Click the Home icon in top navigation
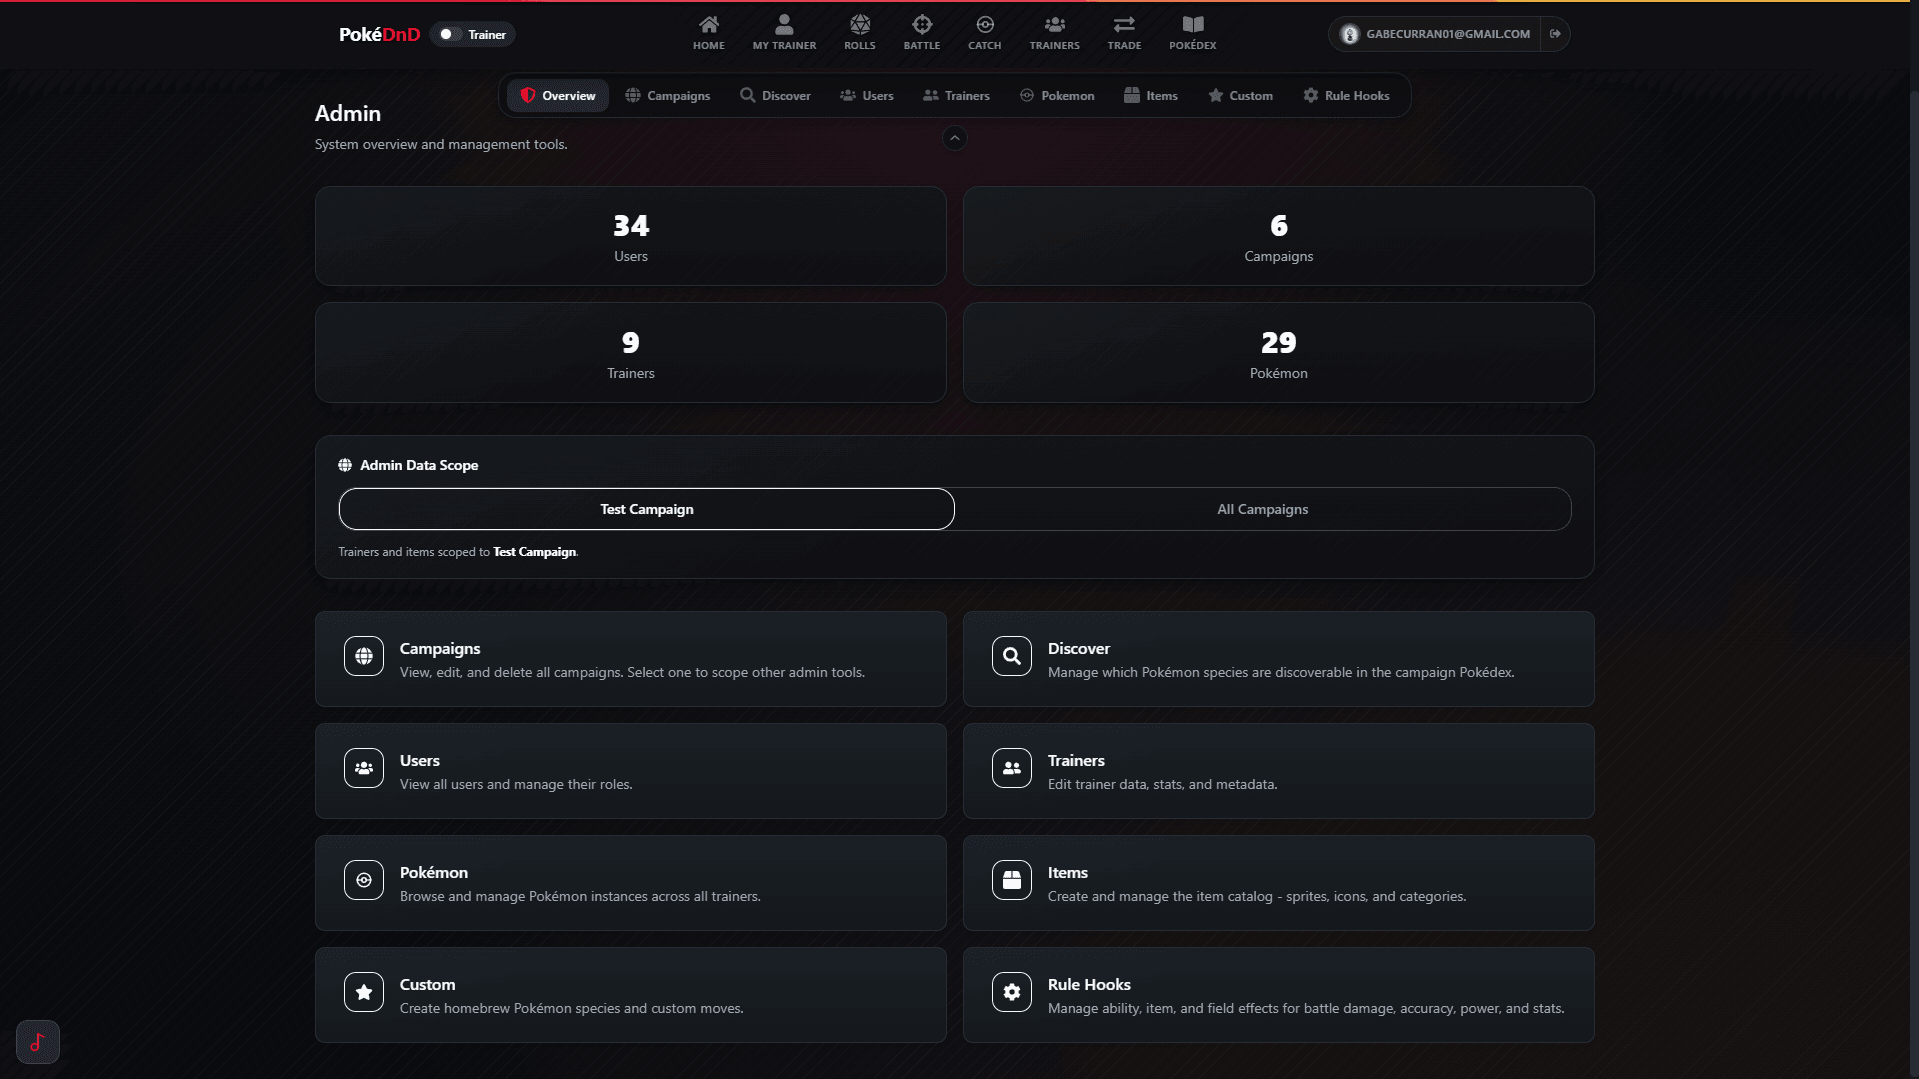The width and height of the screenshot is (1919, 1079). click(708, 25)
